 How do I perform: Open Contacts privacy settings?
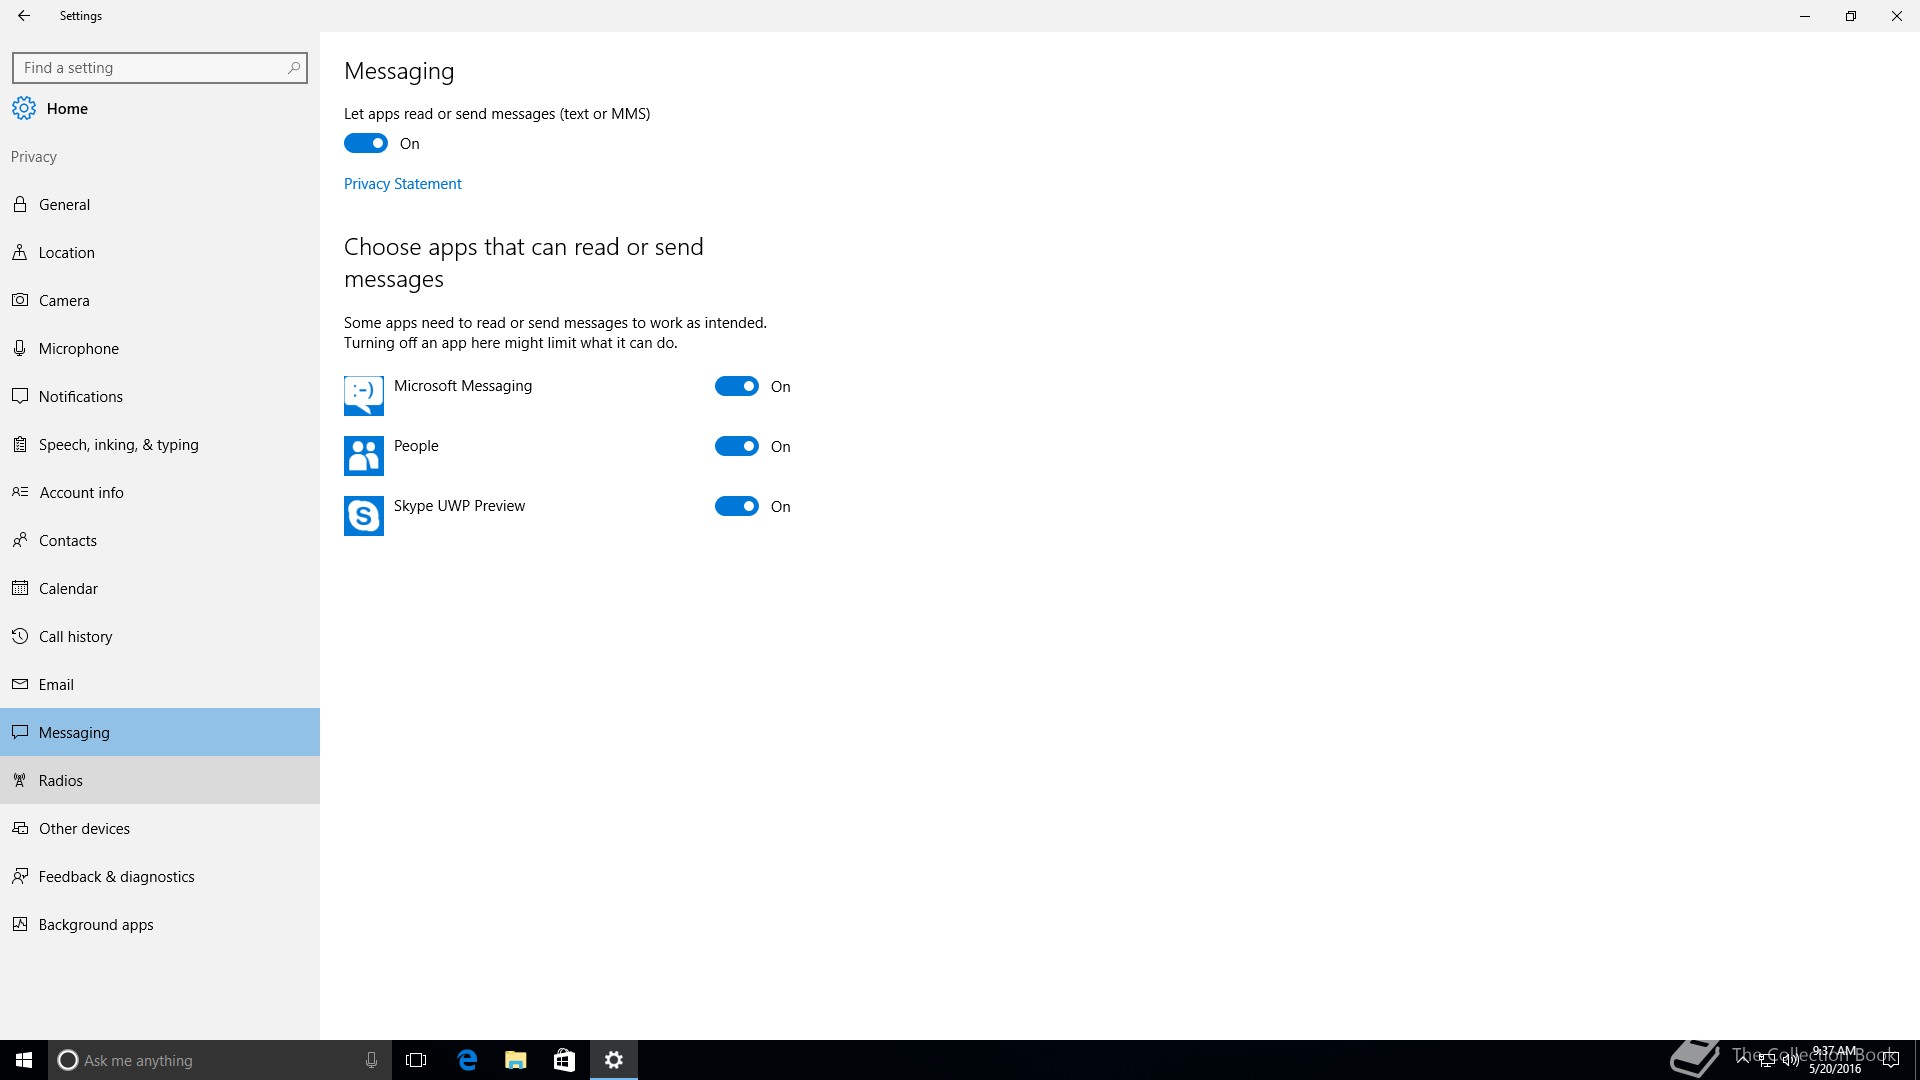[160, 540]
